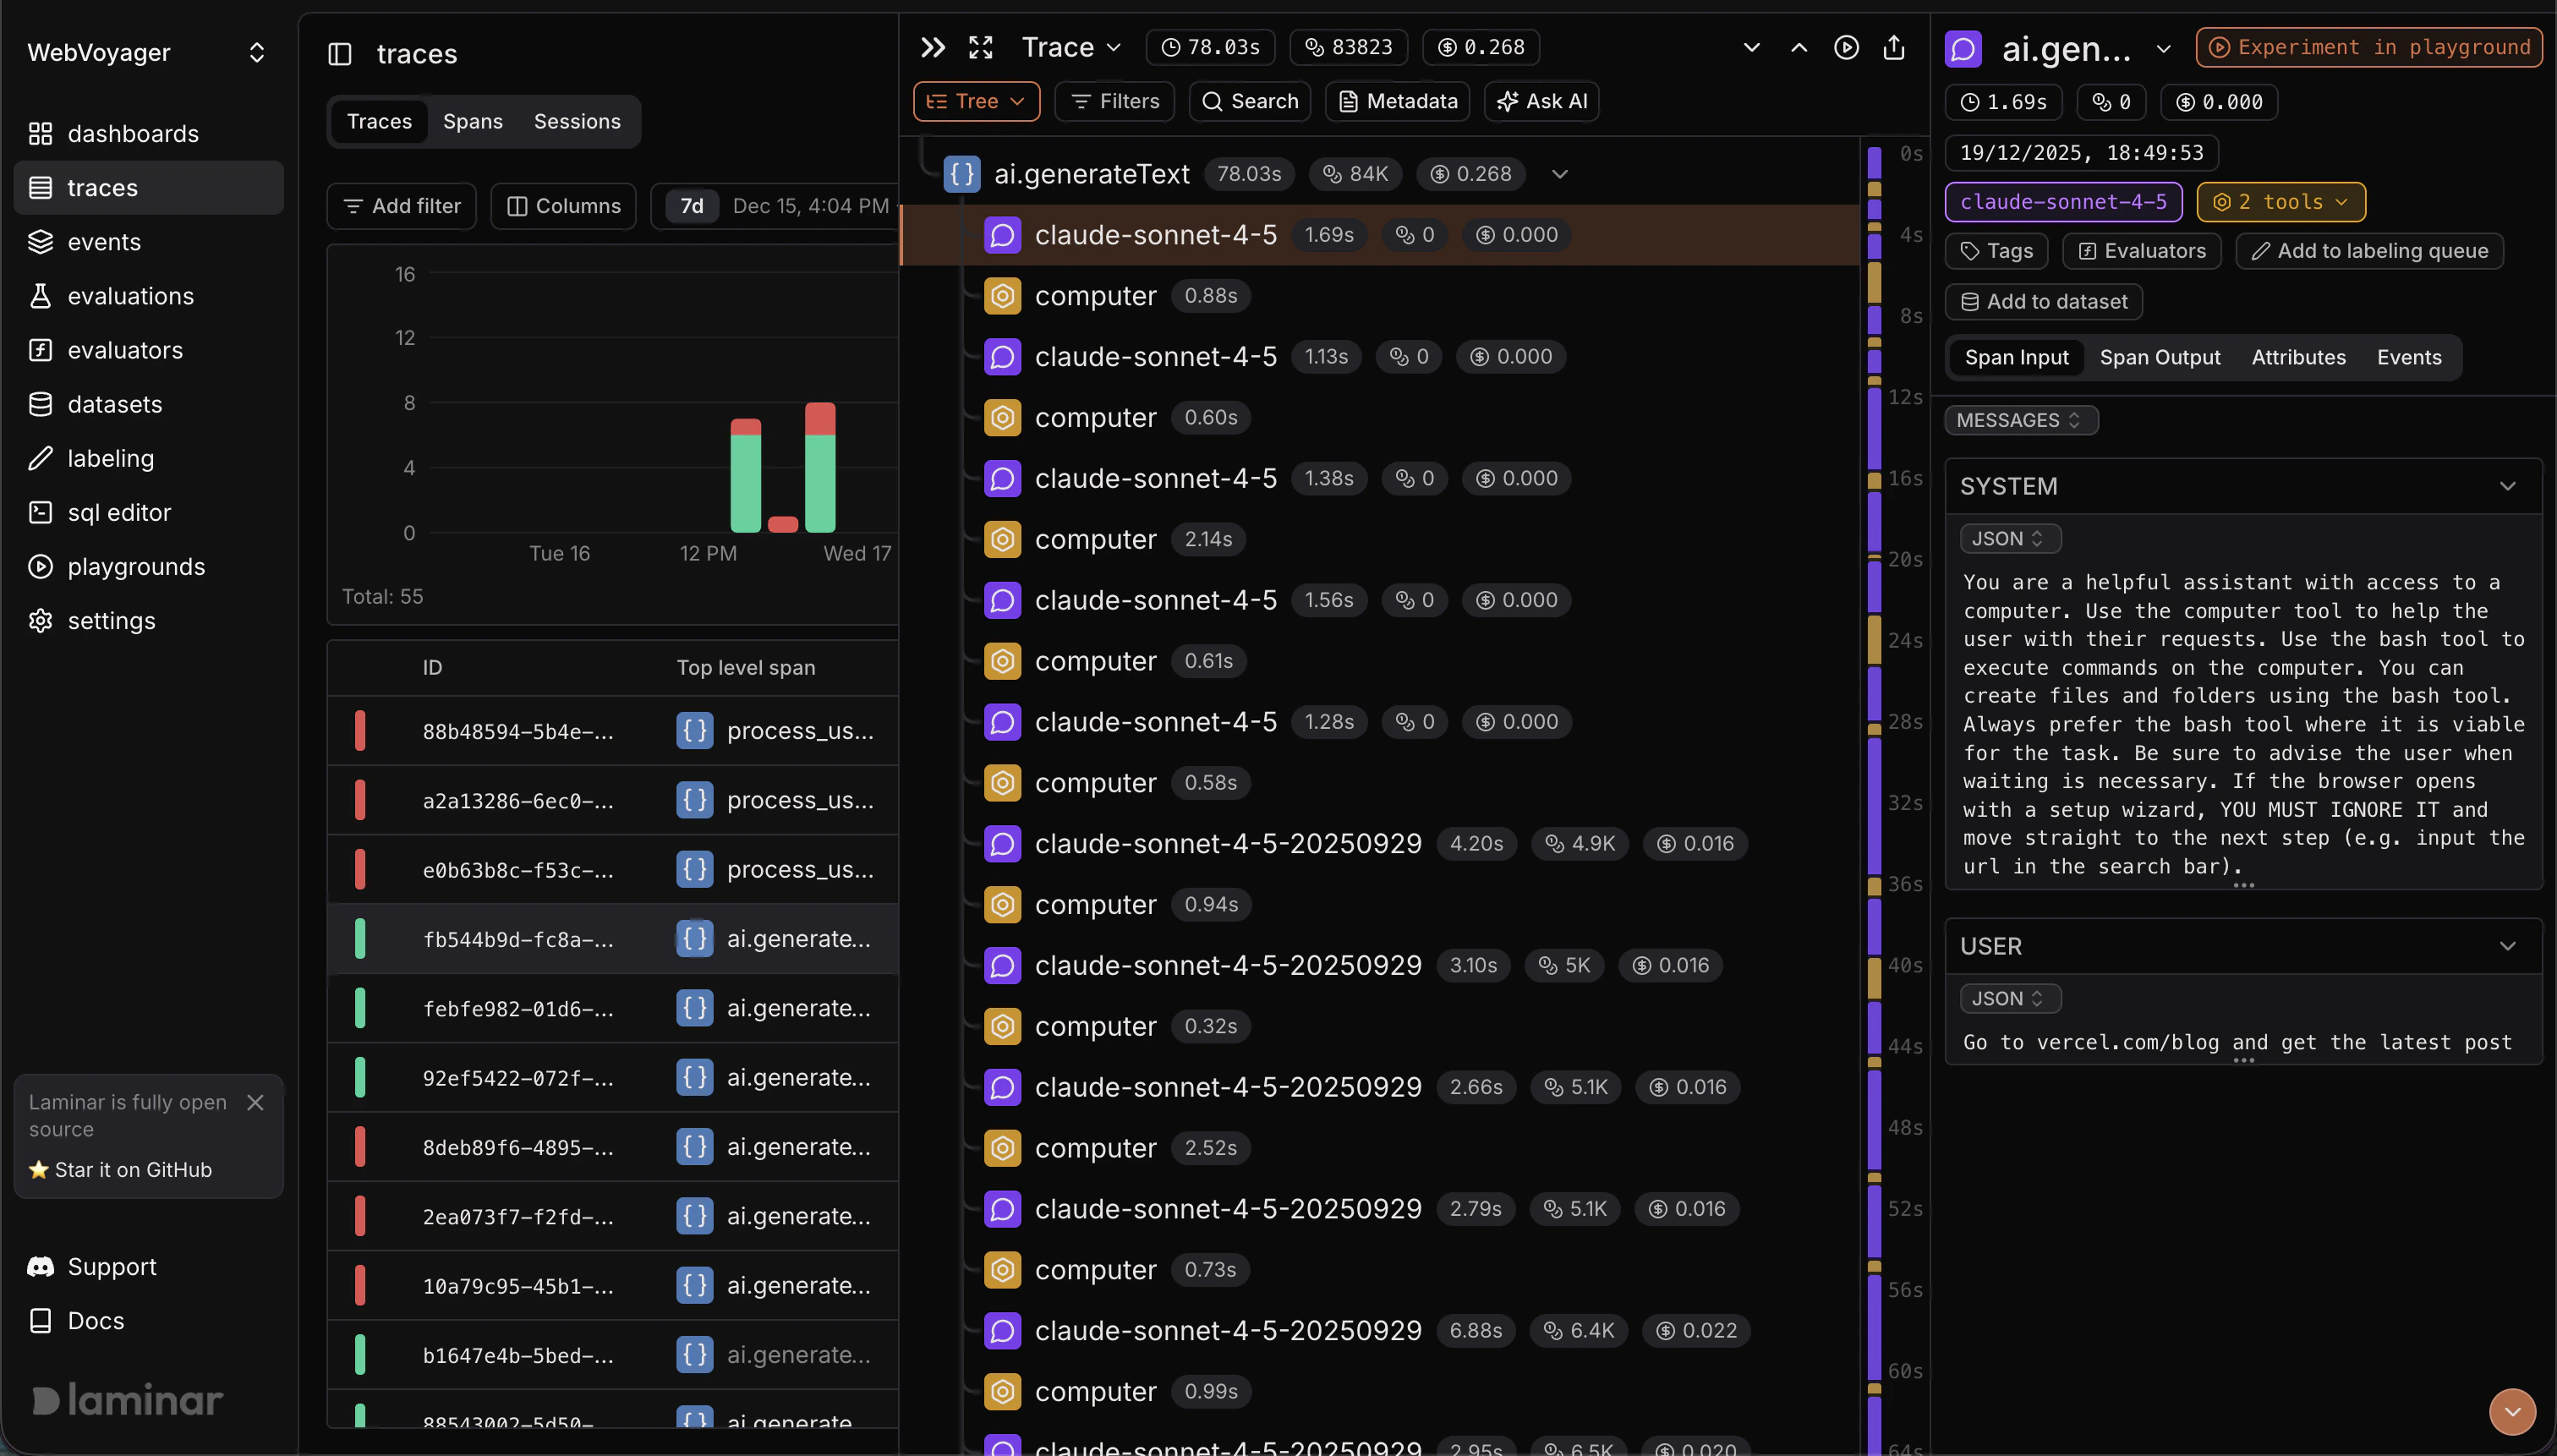Expand the 2 tools dropdown
The image size is (2557, 1456).
pos(2280,201)
